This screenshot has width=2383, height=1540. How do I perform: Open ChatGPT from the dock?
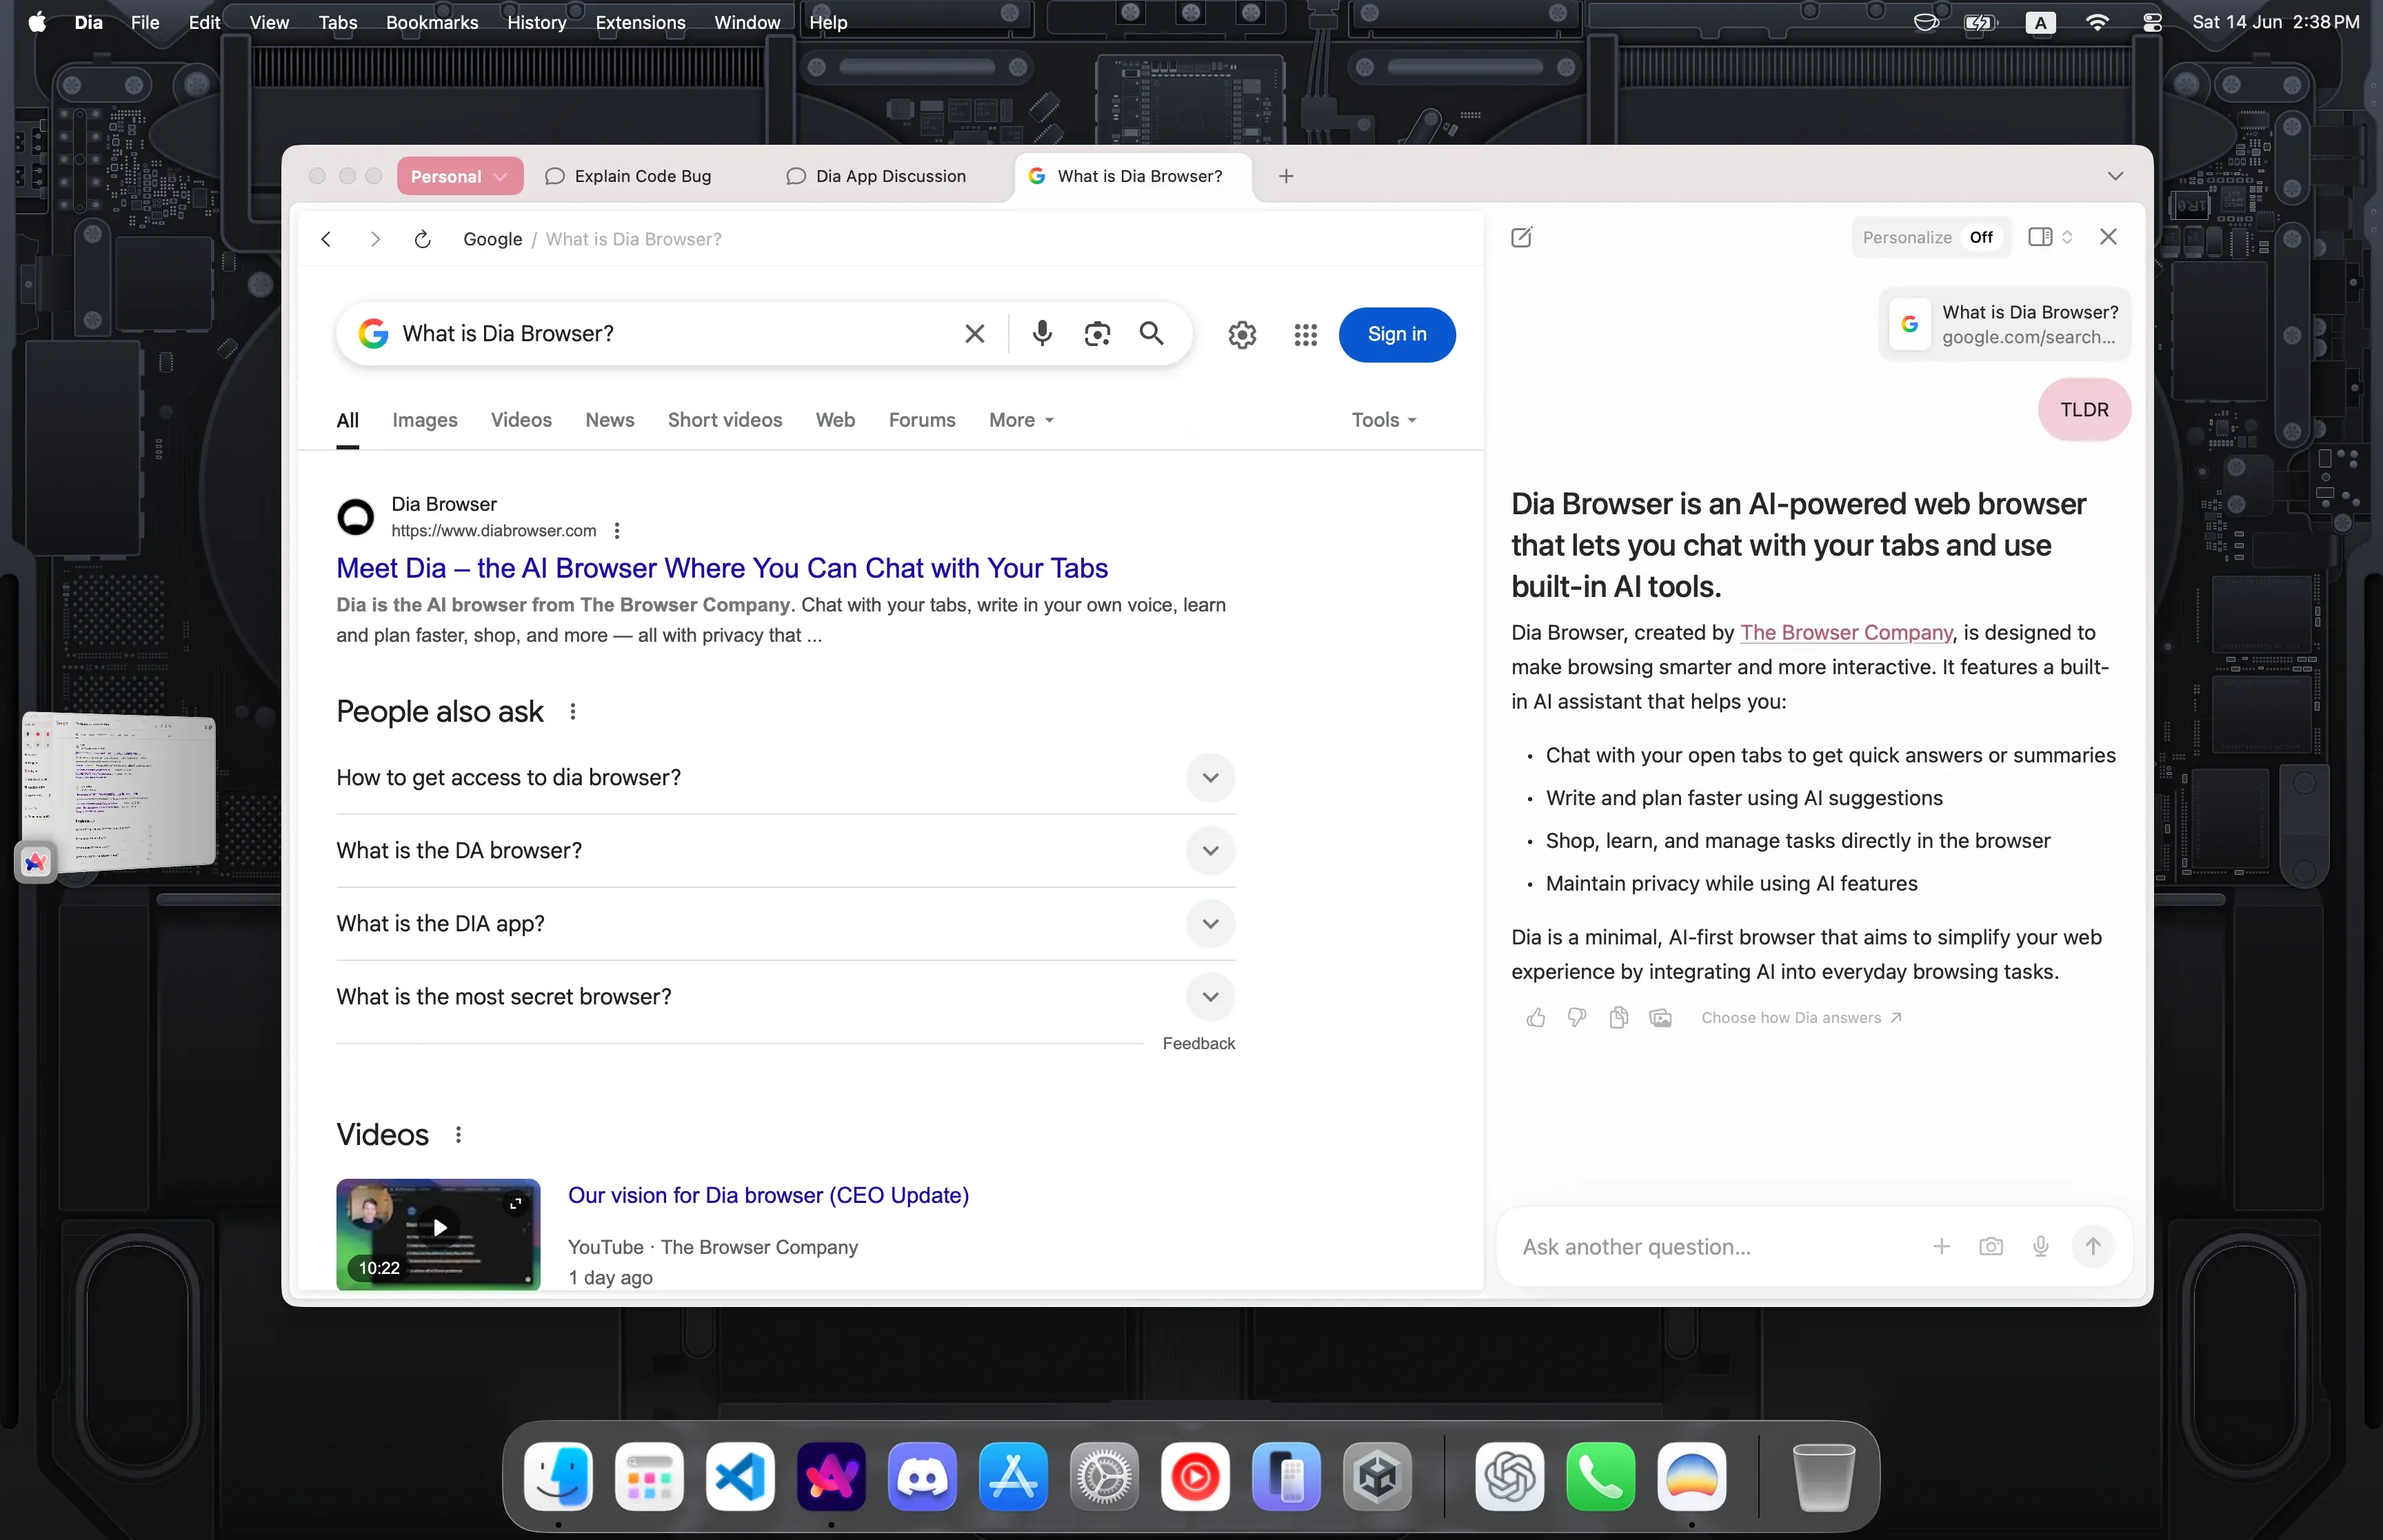coord(1509,1477)
